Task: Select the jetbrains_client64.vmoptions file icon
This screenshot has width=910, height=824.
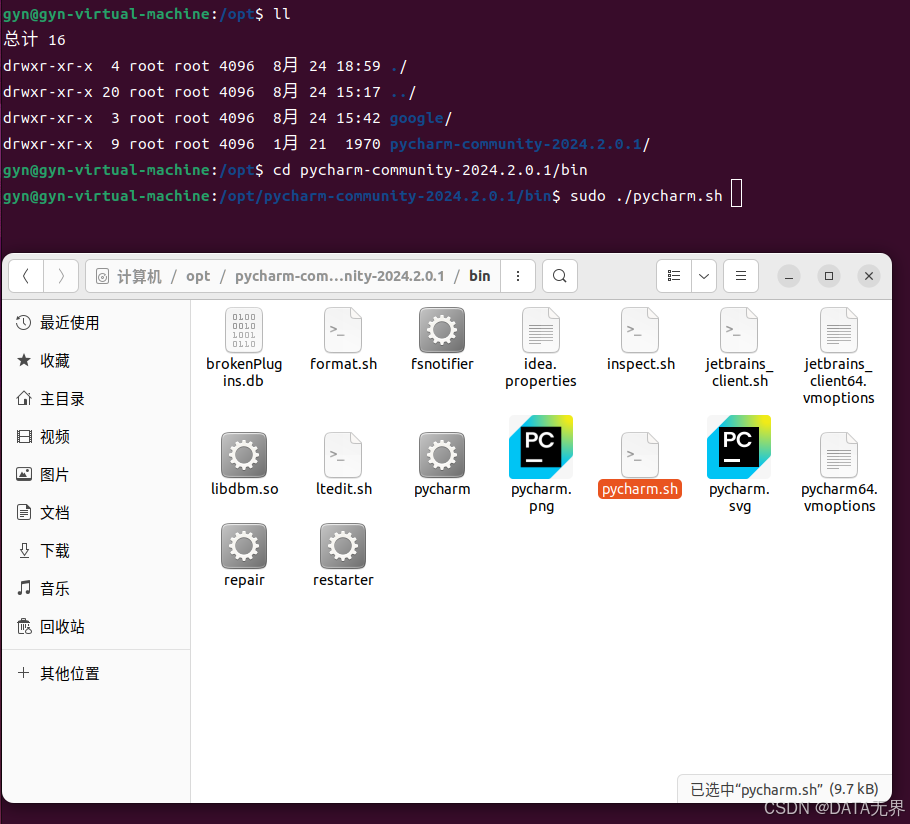Action: pos(839,330)
